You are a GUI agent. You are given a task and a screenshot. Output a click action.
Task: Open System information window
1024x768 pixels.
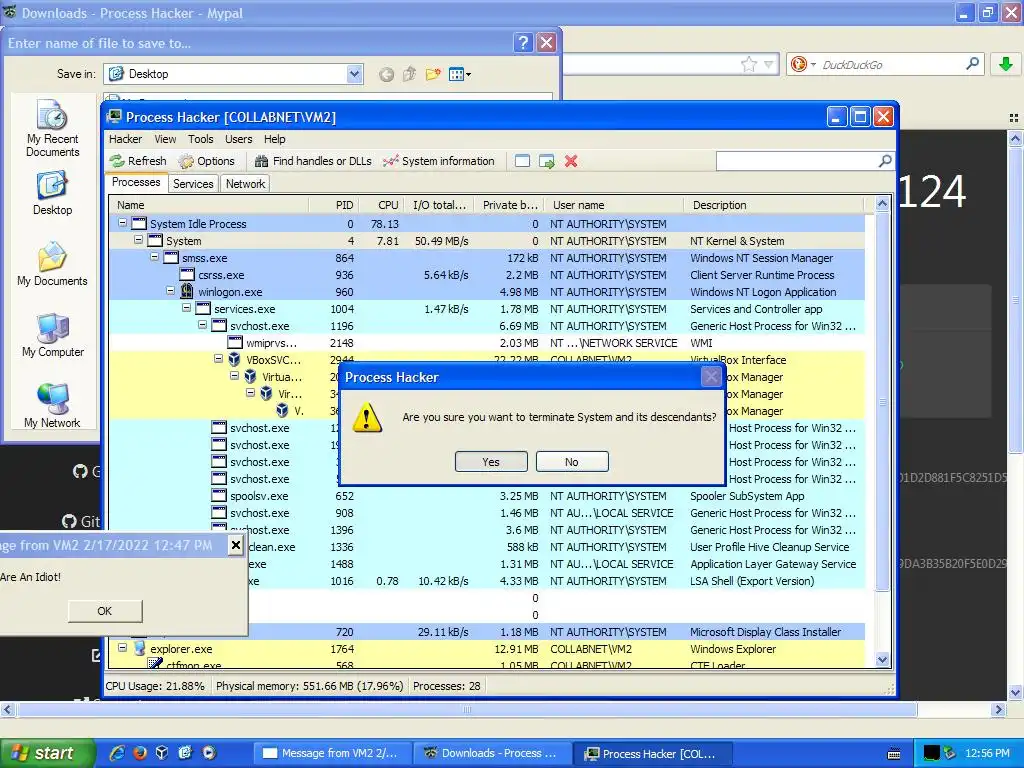439,161
